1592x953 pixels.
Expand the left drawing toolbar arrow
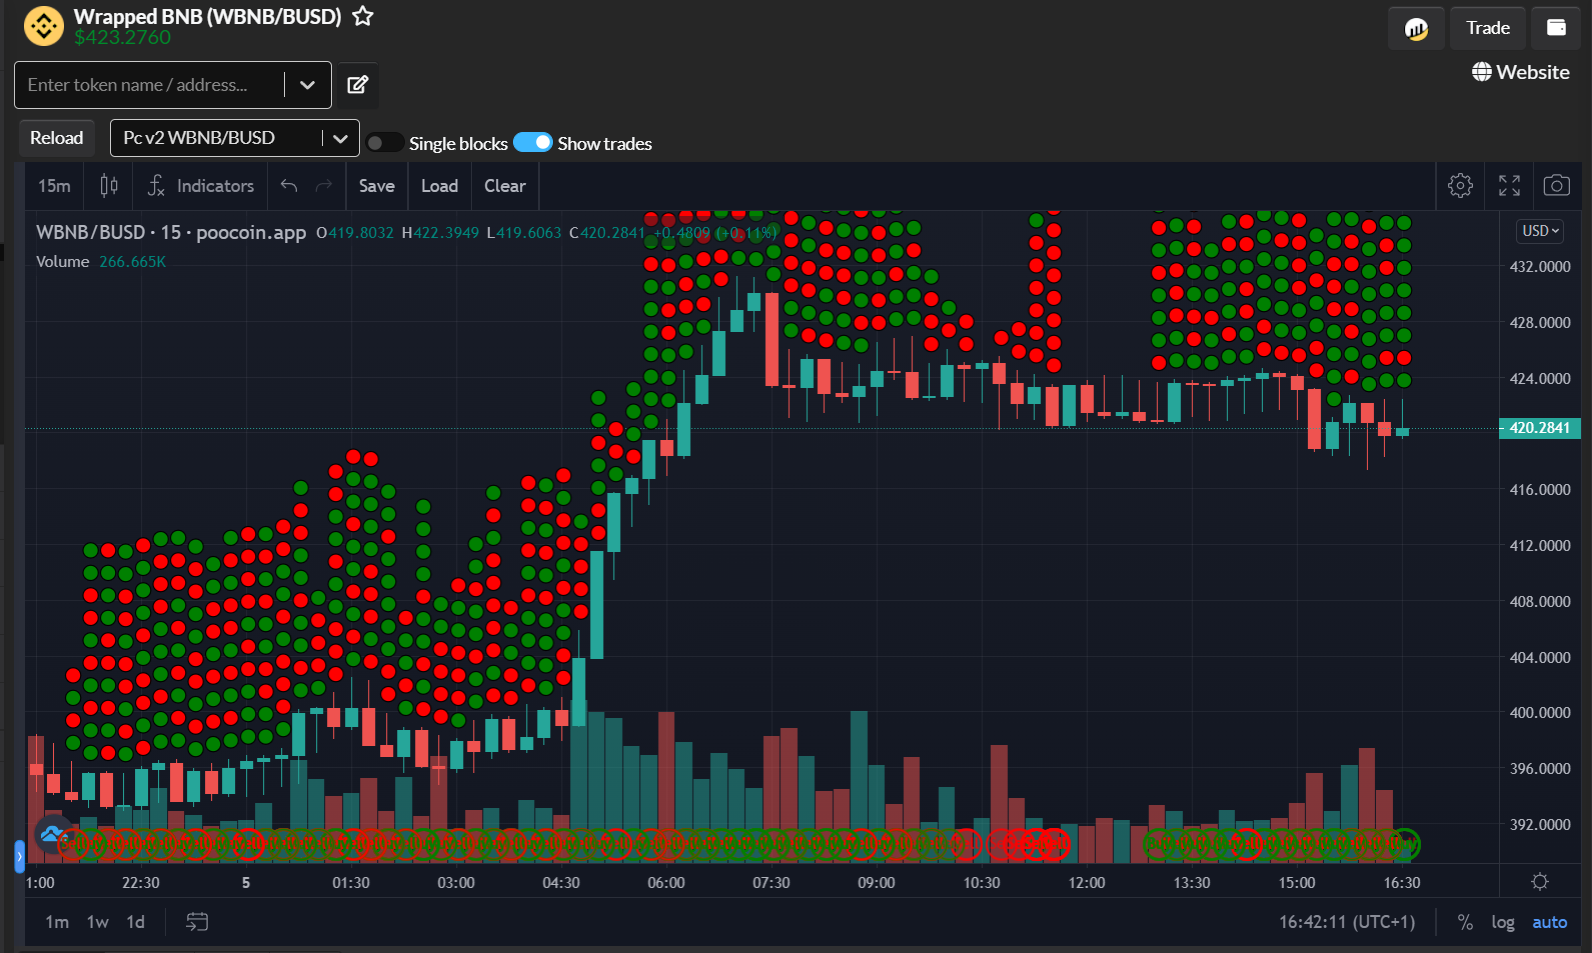coord(19,857)
